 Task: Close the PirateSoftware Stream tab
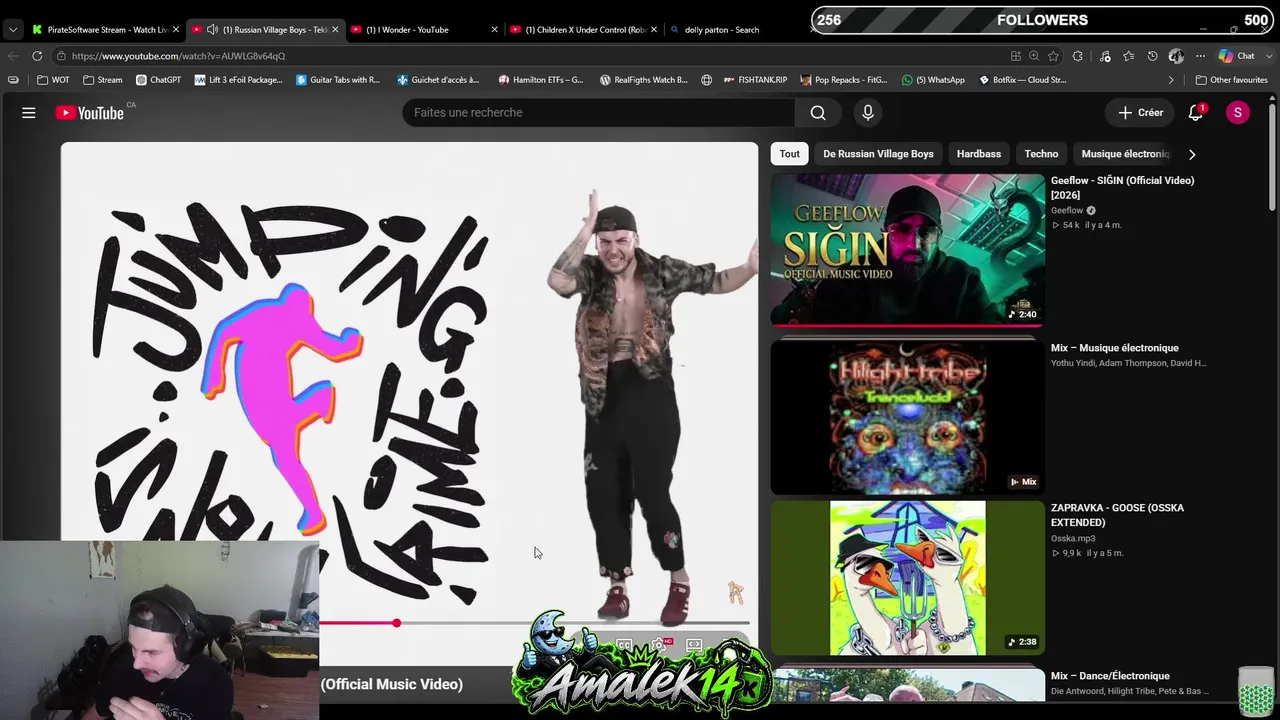[x=176, y=30]
